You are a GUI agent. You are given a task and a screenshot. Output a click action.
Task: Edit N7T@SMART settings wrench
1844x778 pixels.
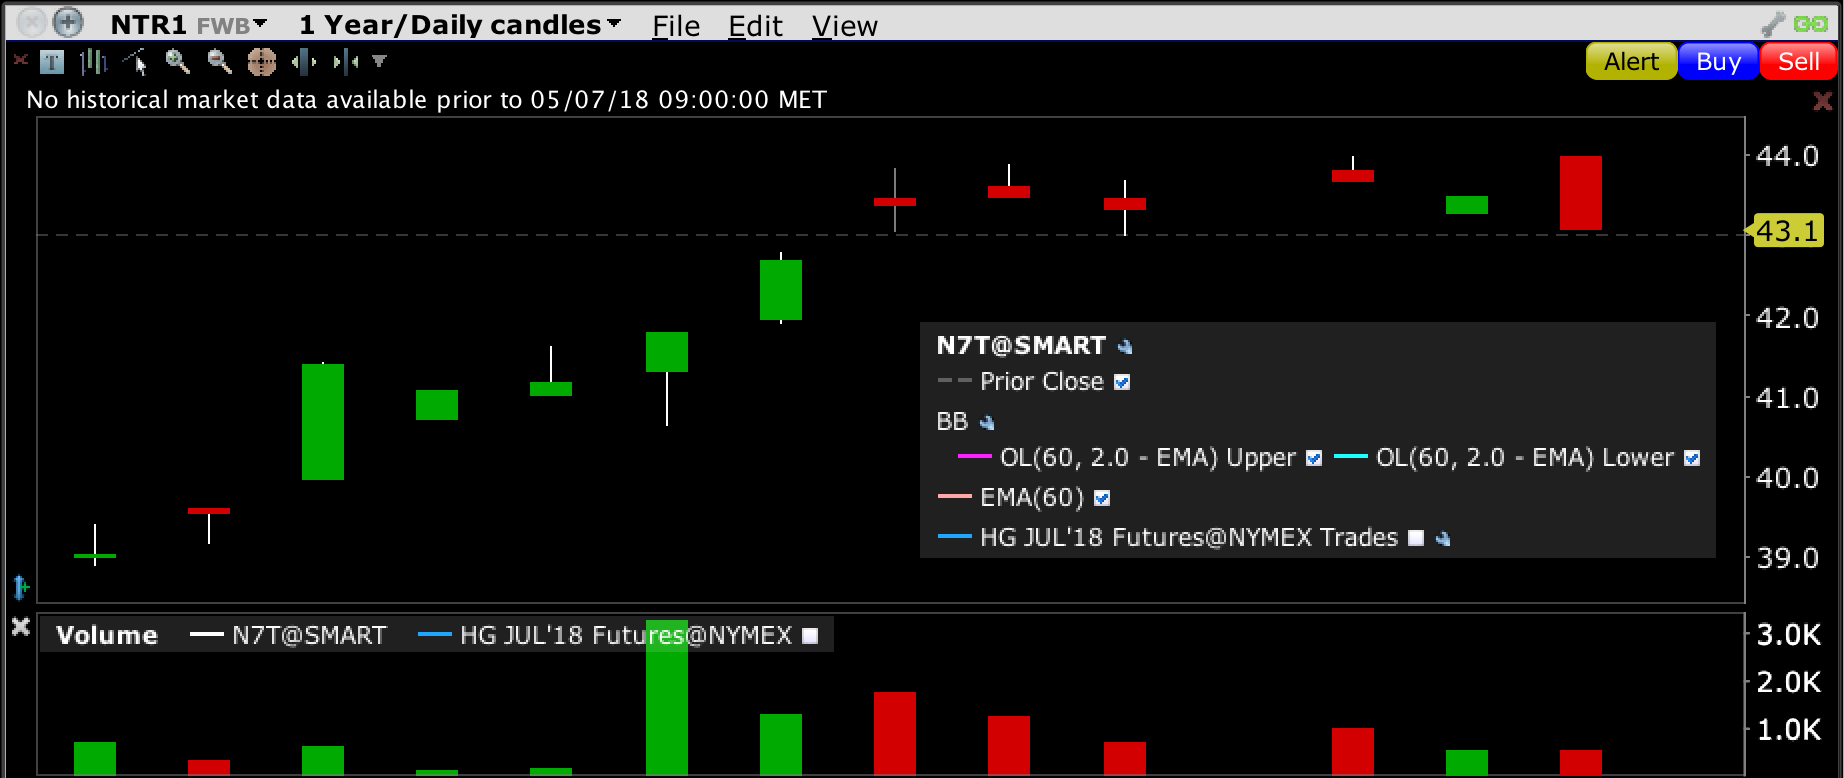click(1125, 347)
